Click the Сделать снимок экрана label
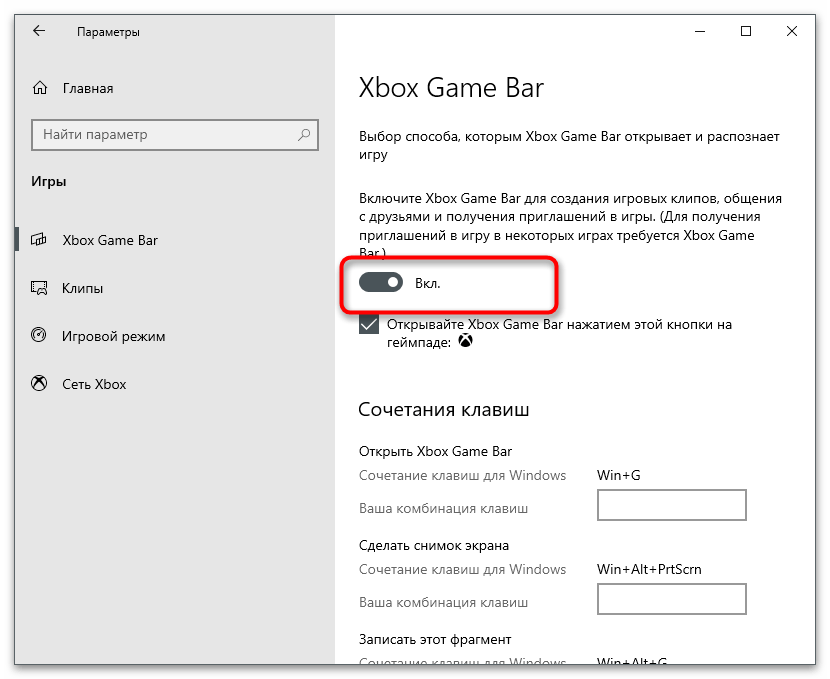Screen dimensions: 830x679 434,546
